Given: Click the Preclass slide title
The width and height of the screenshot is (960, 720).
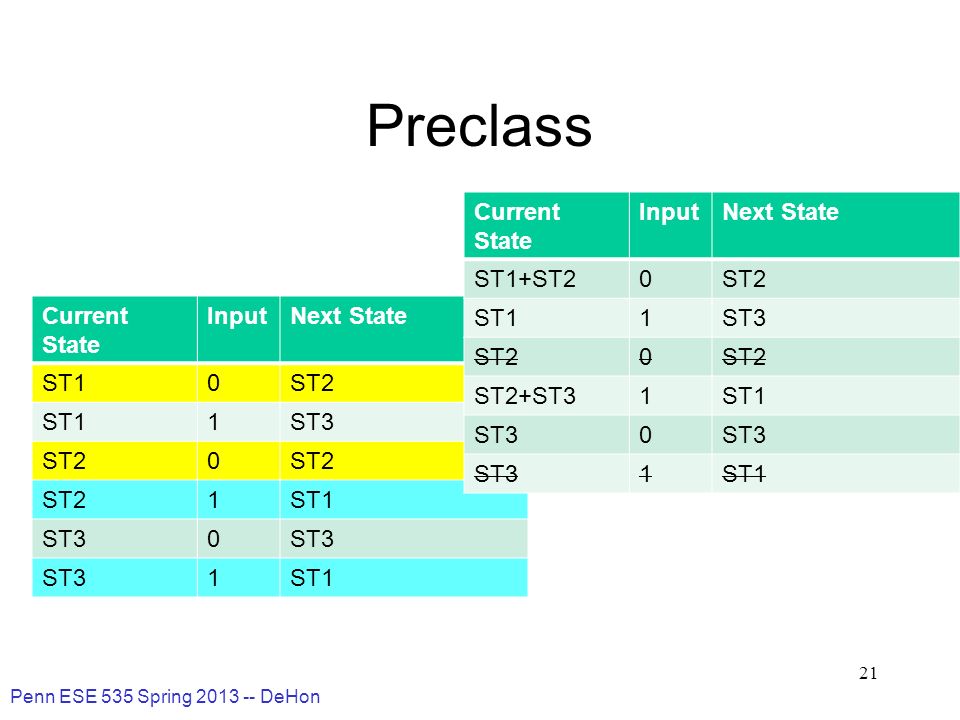Looking at the screenshot, I should coord(479,126).
